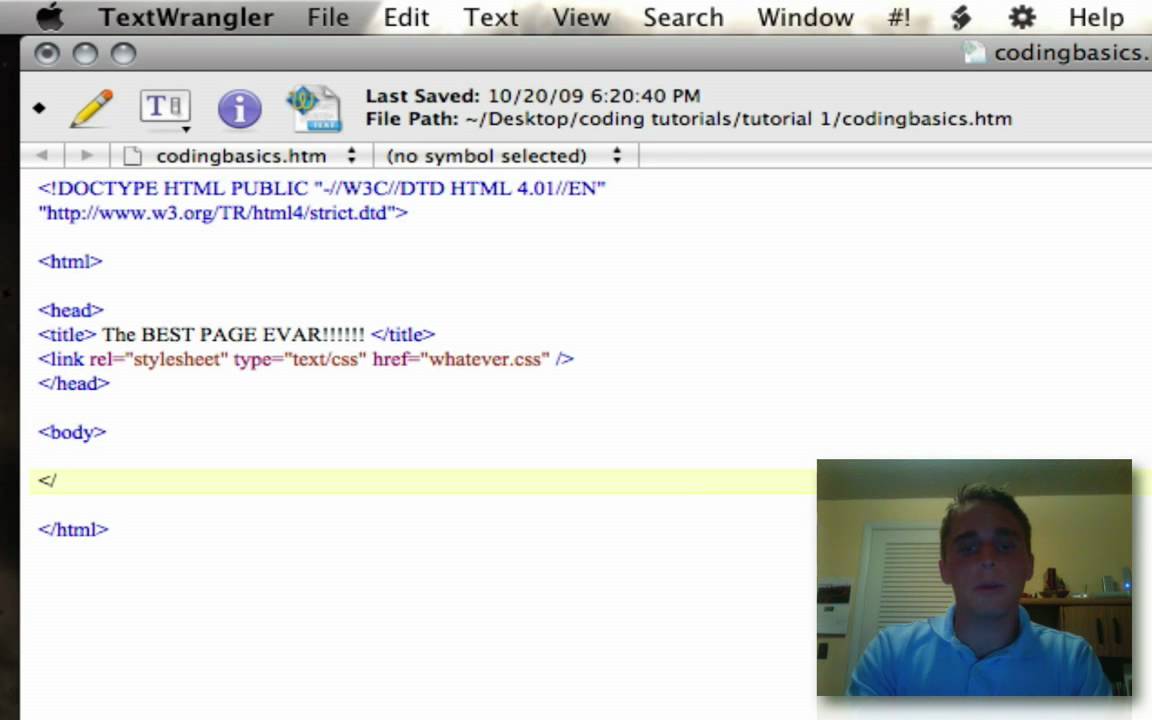Click the document file type icon in toolbar
Viewport: 1152px width, 720px height.
tap(314, 109)
